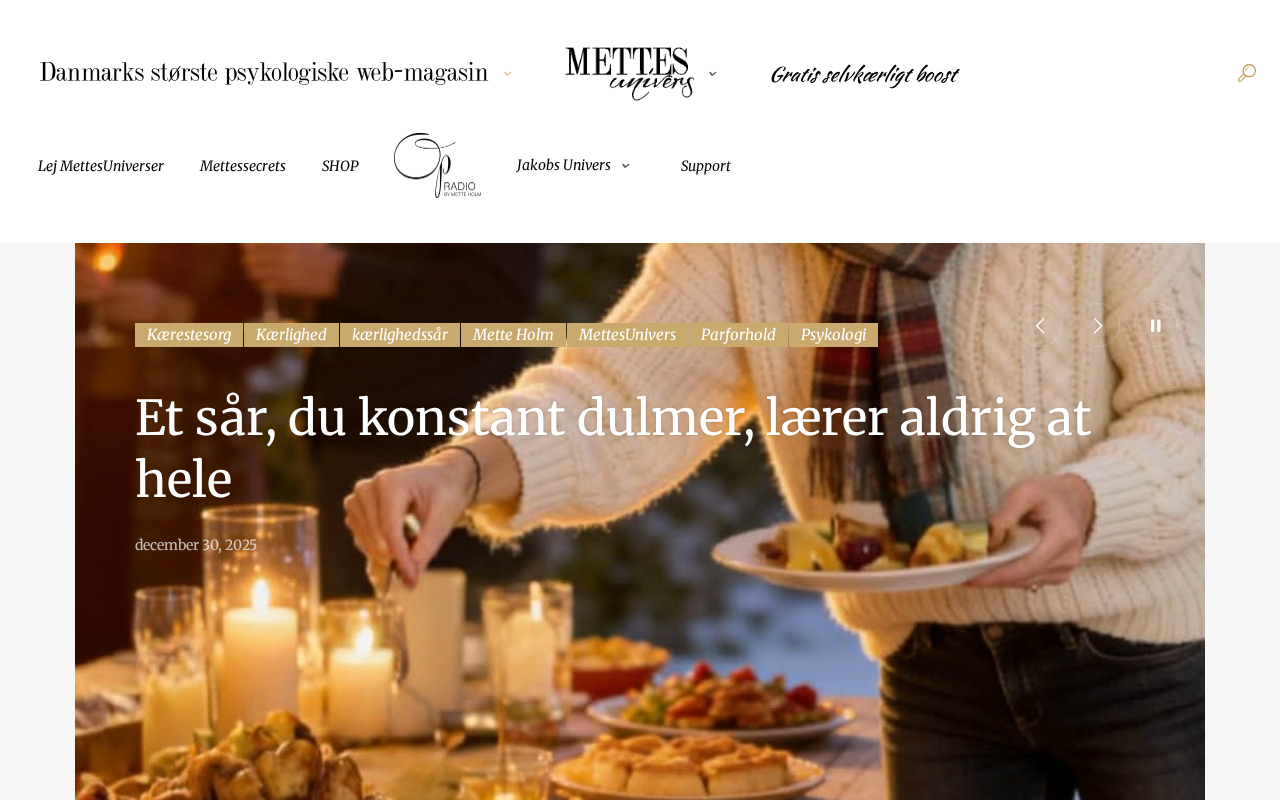
Task: Expand the web-magasin dropdown chevron
Action: pos(507,74)
